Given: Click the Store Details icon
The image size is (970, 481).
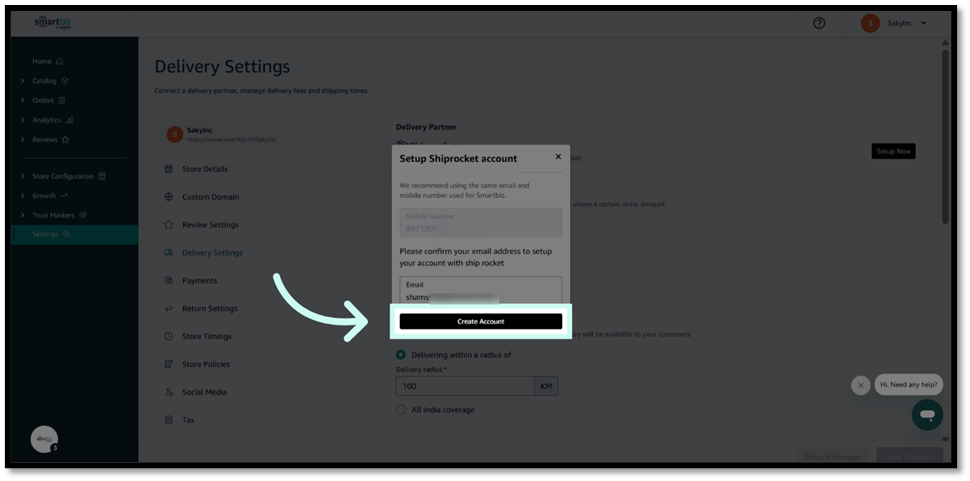Looking at the screenshot, I should coord(169,169).
